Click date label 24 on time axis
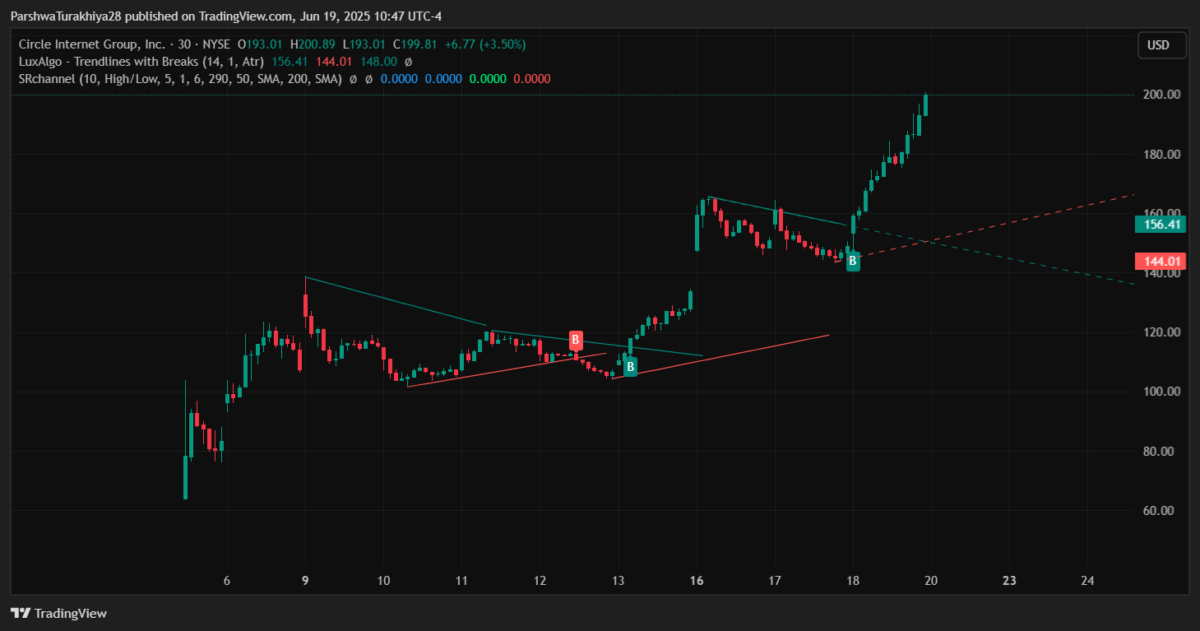Image resolution: width=1200 pixels, height=631 pixels. pos(1088,581)
